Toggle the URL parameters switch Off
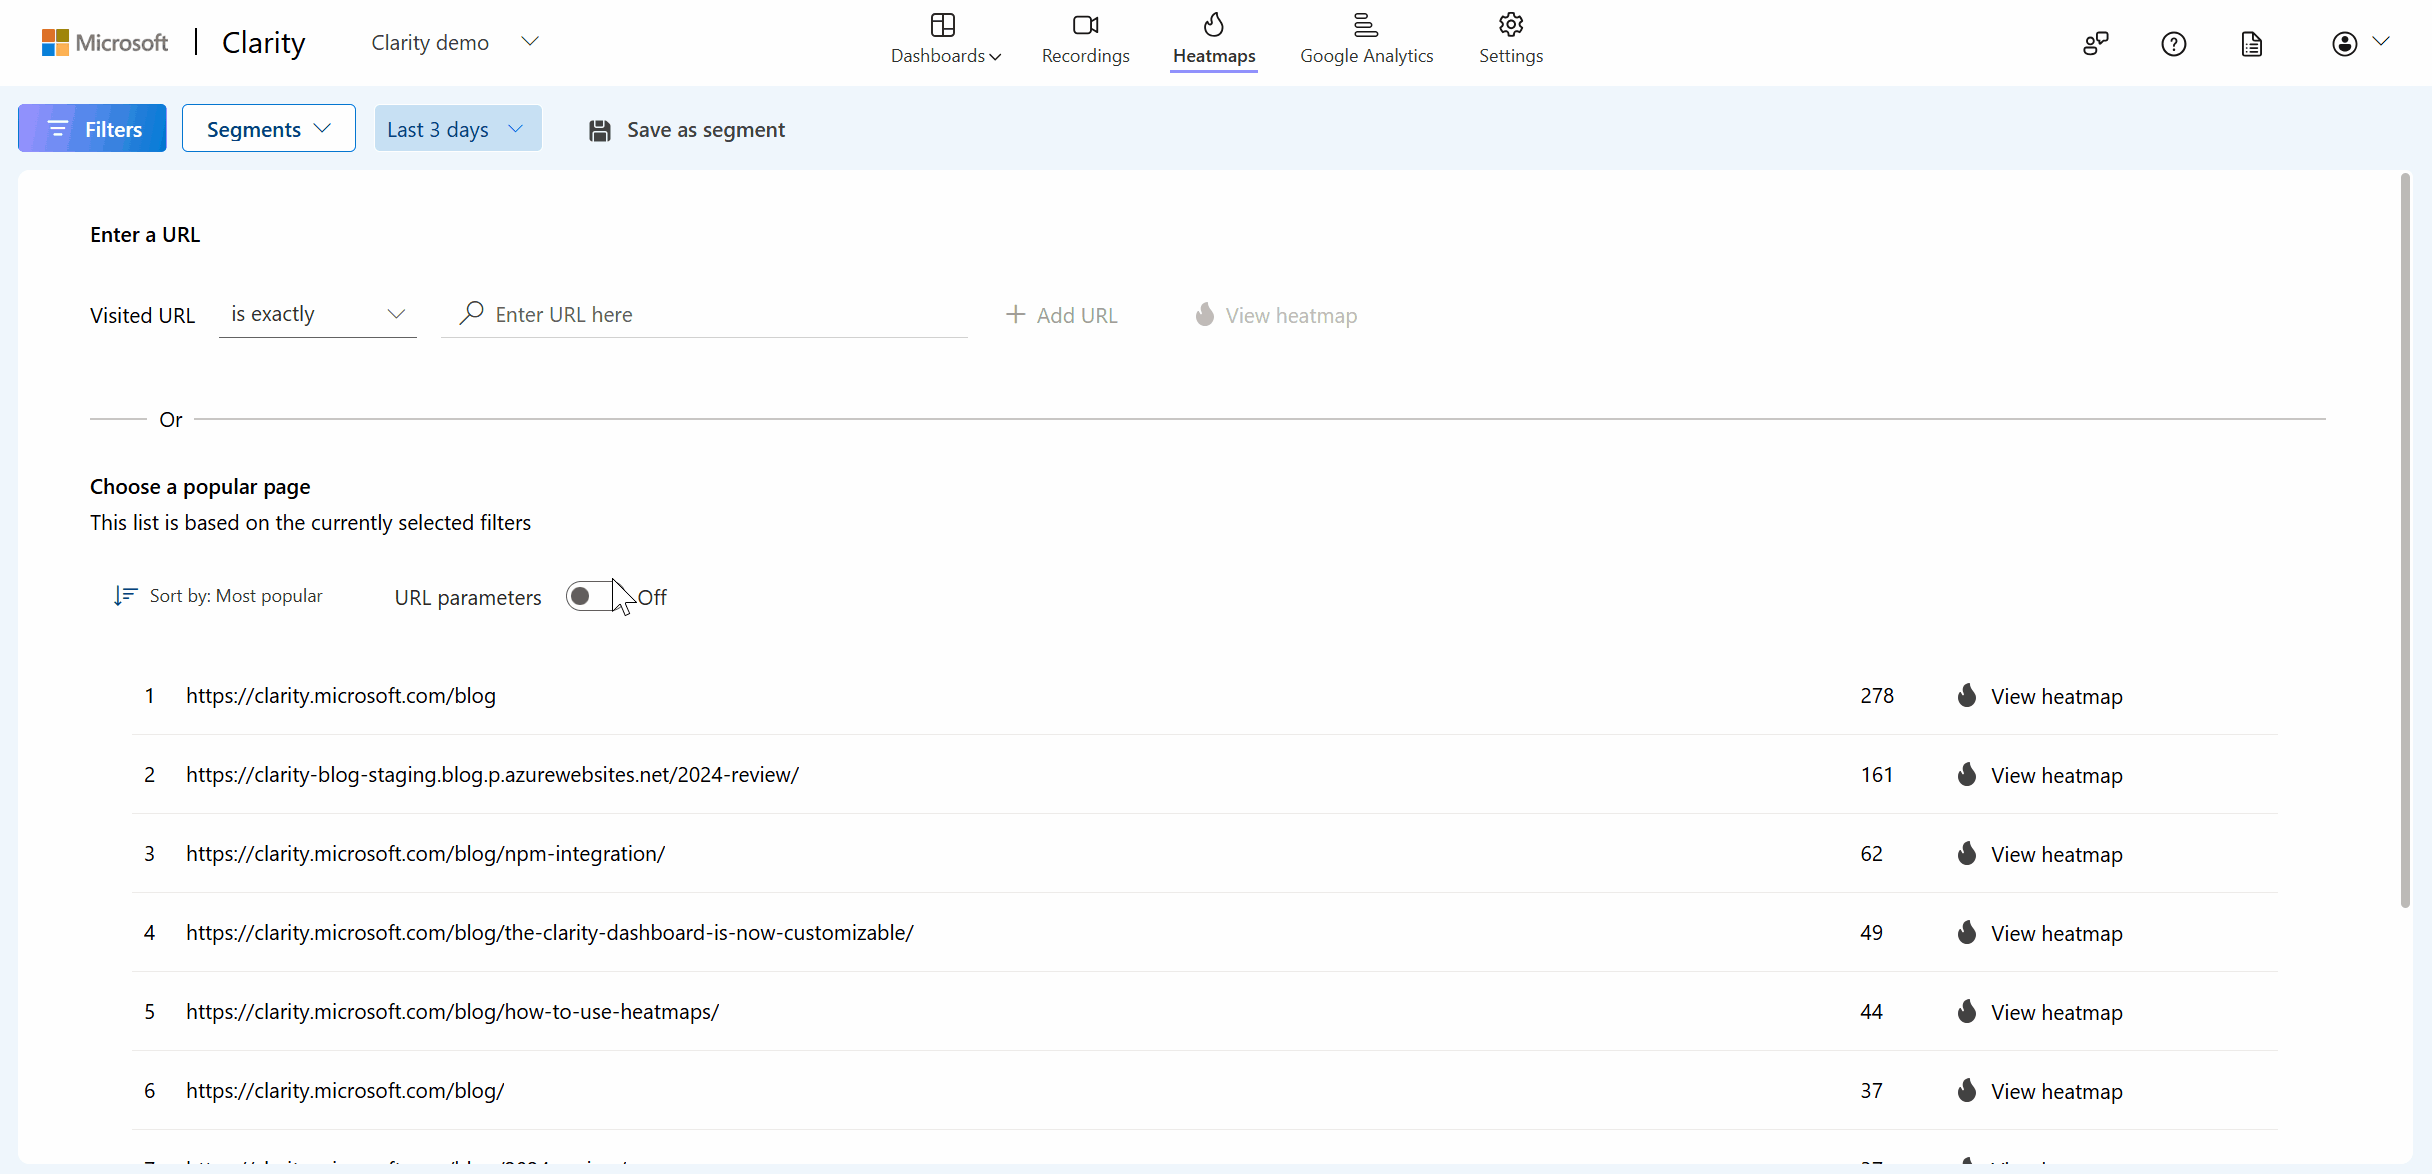2432x1174 pixels. click(x=596, y=597)
